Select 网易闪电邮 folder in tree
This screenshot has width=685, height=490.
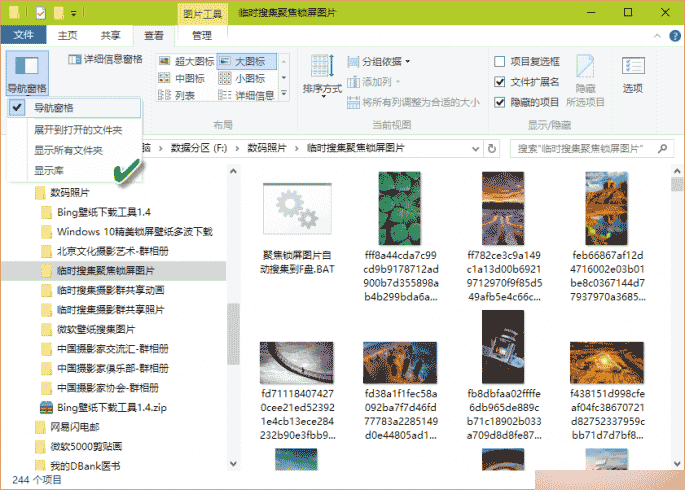click(74, 427)
